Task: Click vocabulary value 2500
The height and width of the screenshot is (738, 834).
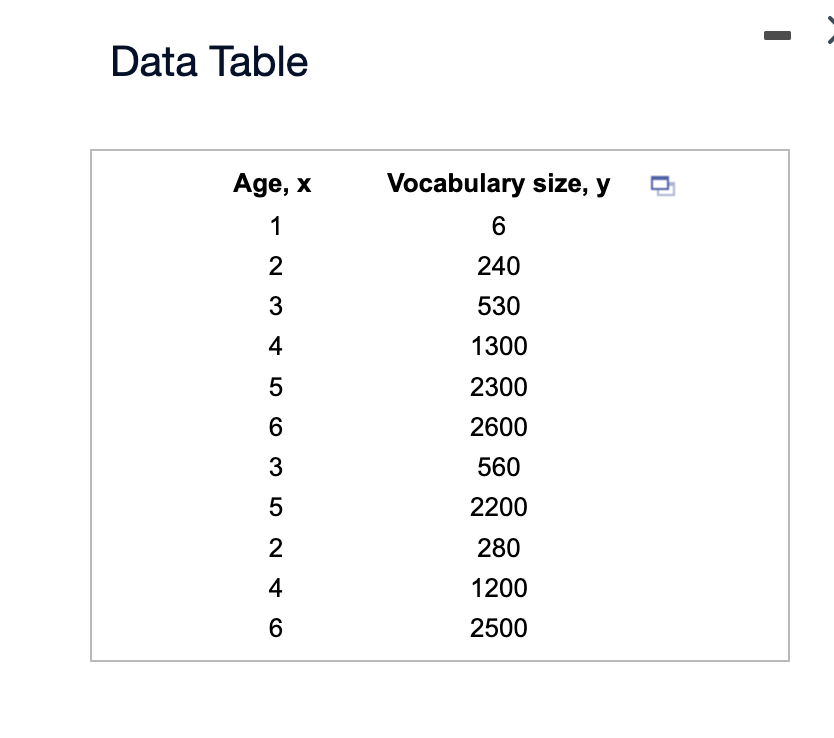Action: coord(498,628)
